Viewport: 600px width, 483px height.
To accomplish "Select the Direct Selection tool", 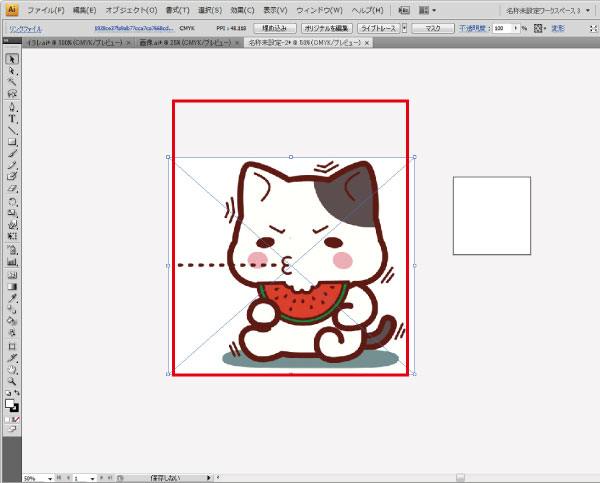I will 12,71.
